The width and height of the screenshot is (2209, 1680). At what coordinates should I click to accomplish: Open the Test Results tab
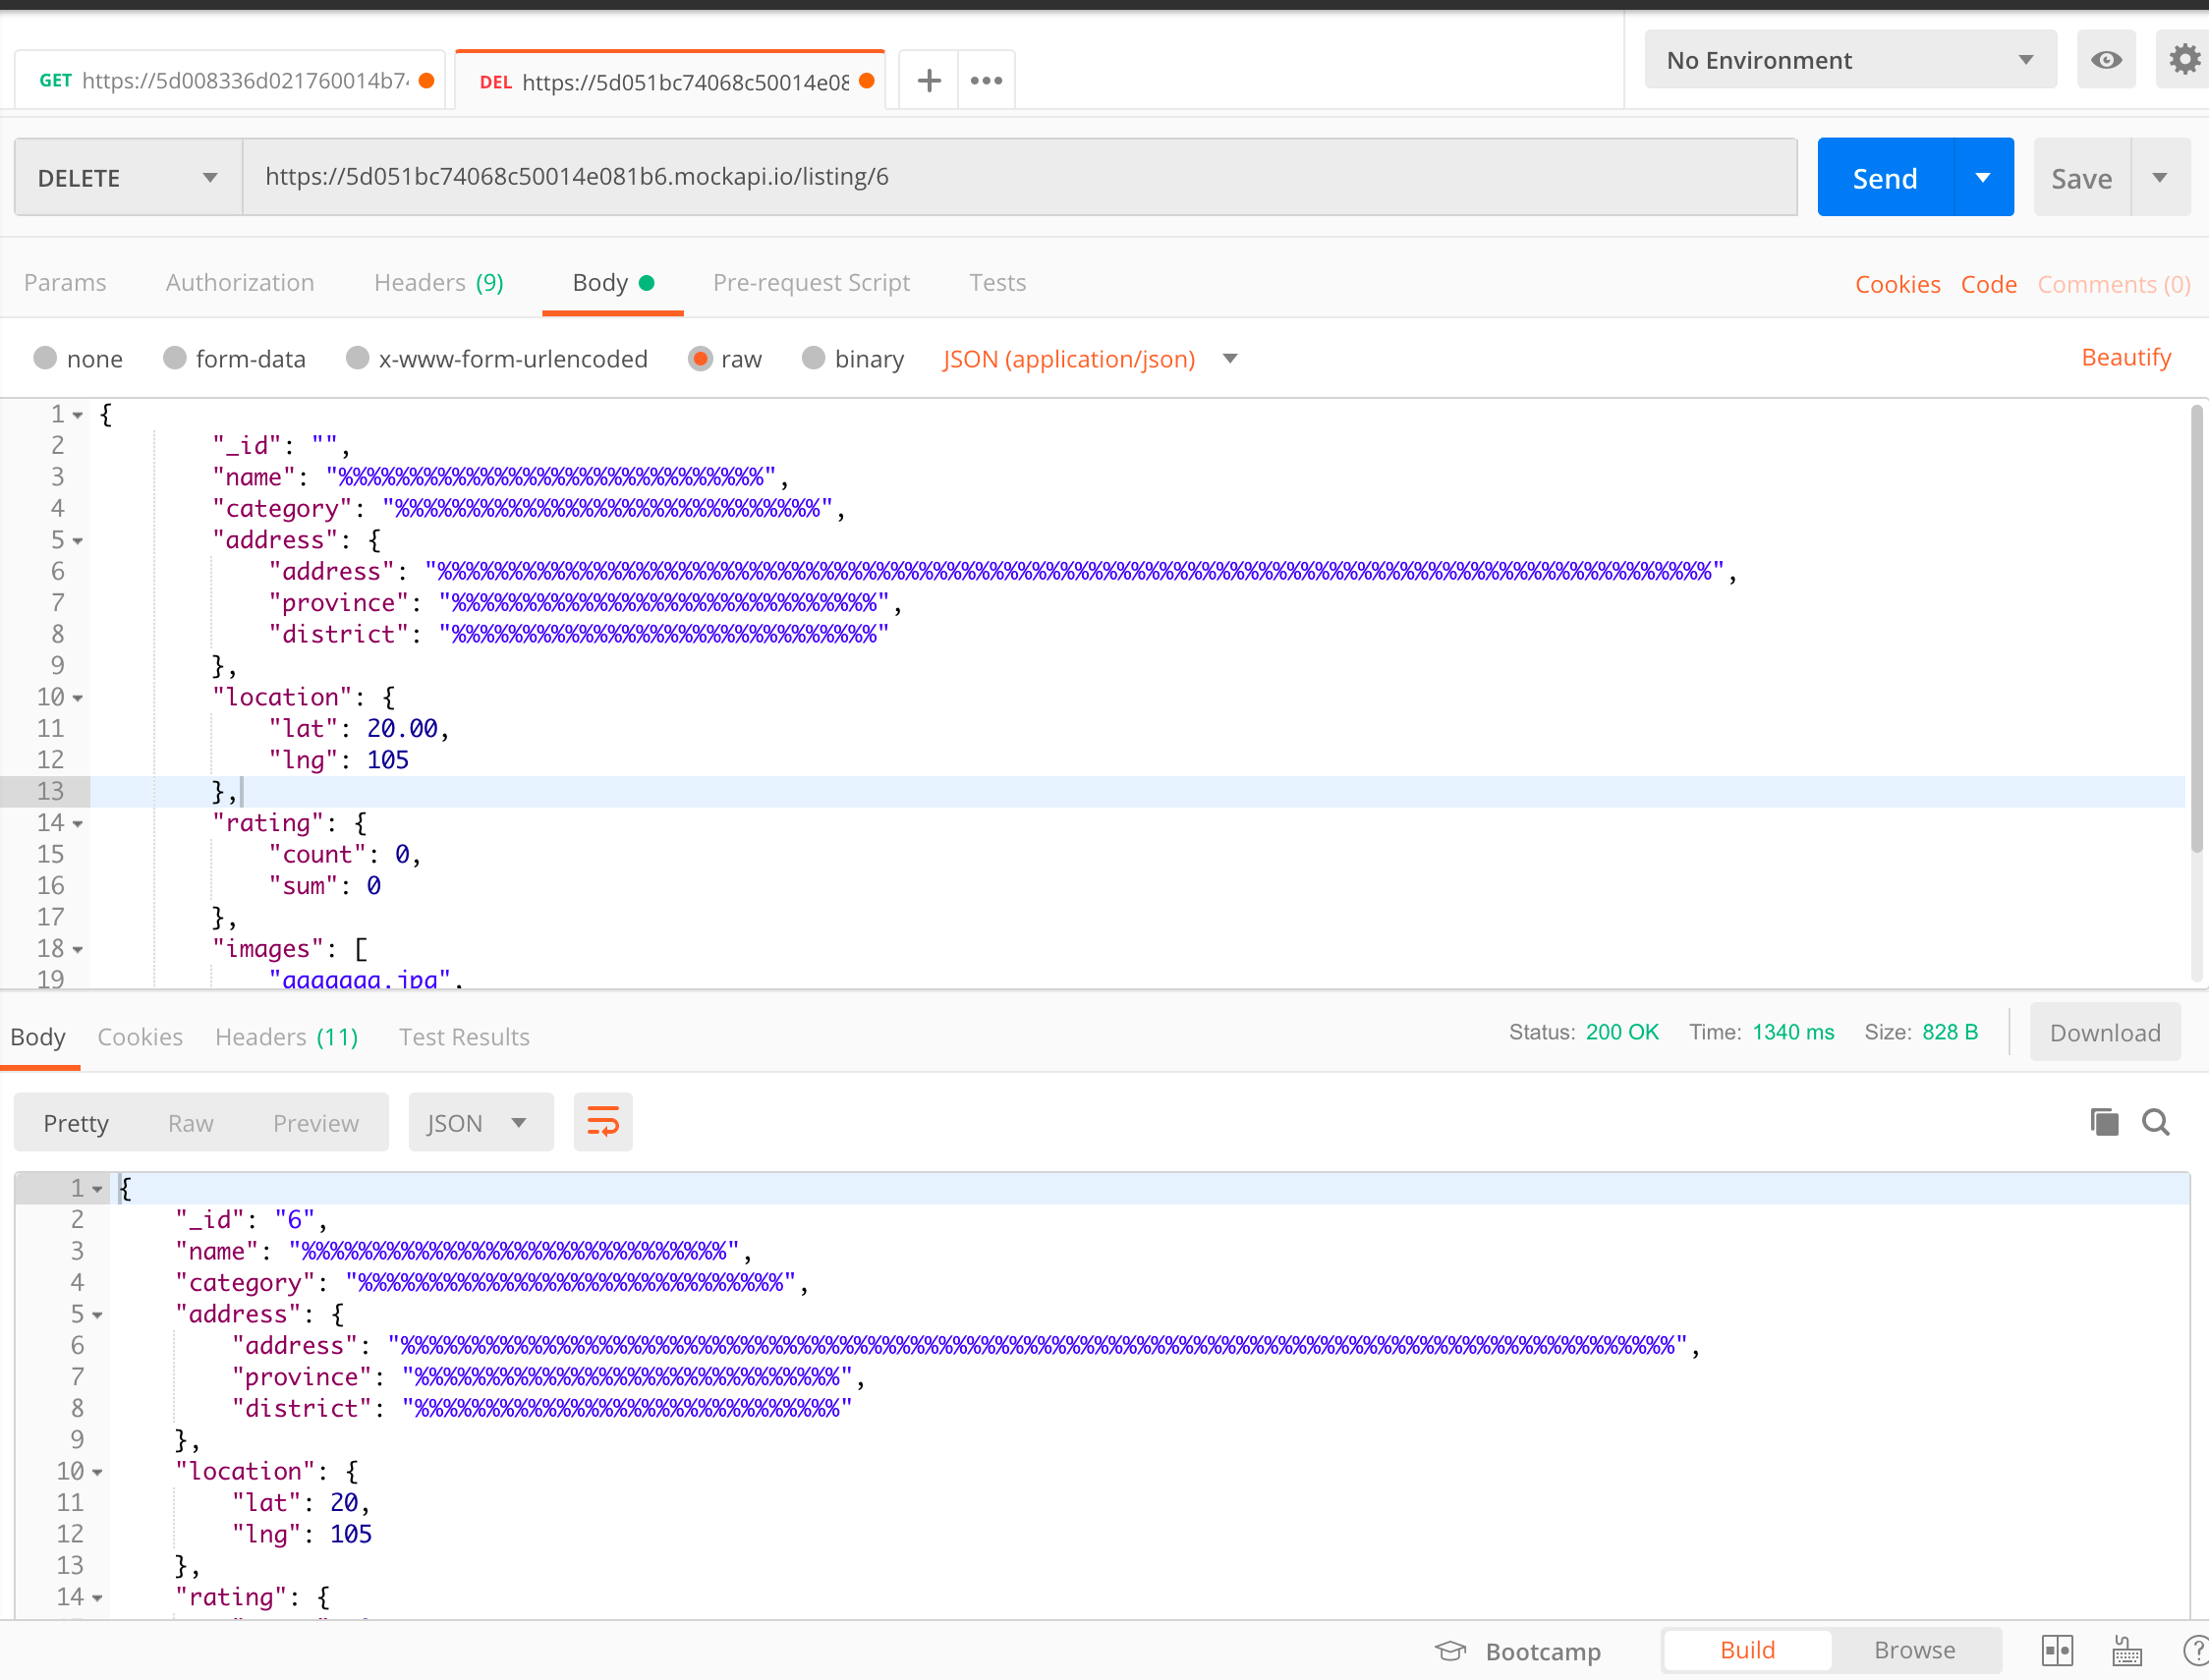pos(464,1037)
